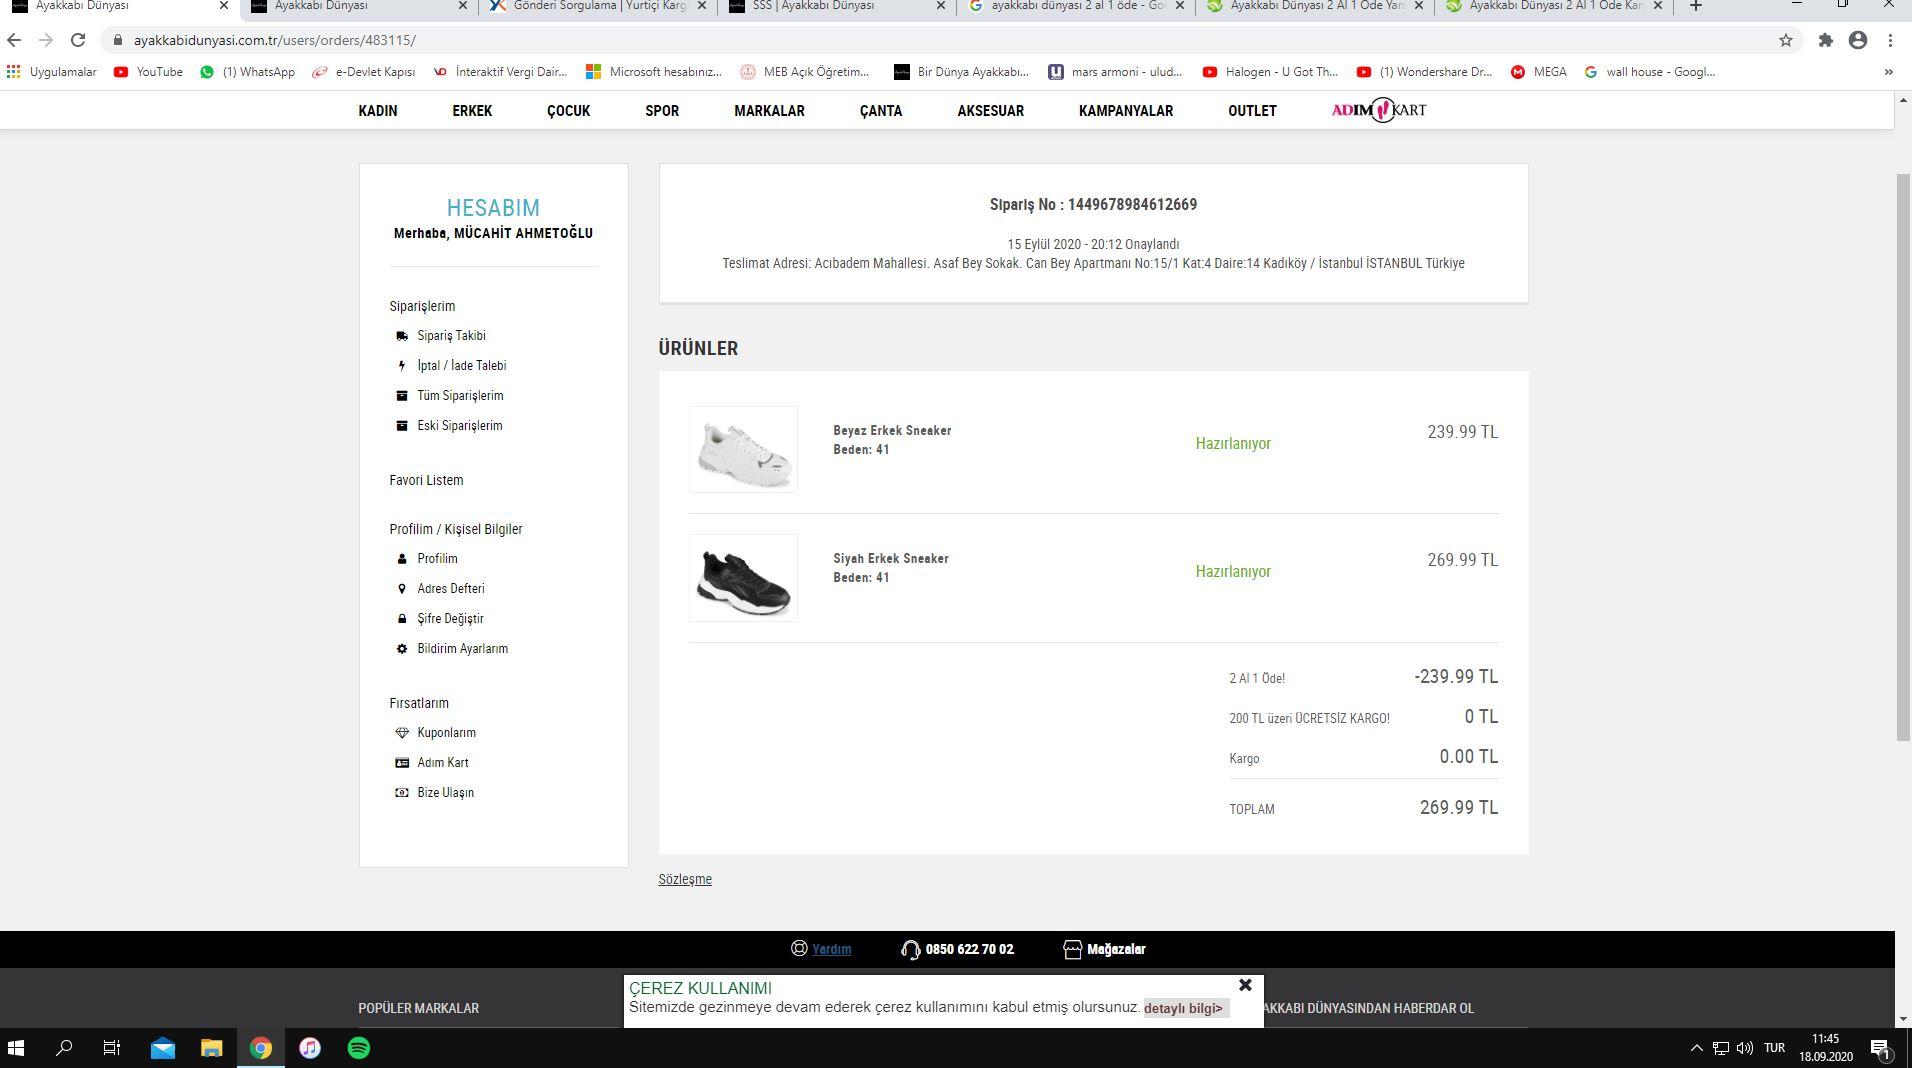
Task: Open a new browser tab
Action: click(x=1696, y=6)
